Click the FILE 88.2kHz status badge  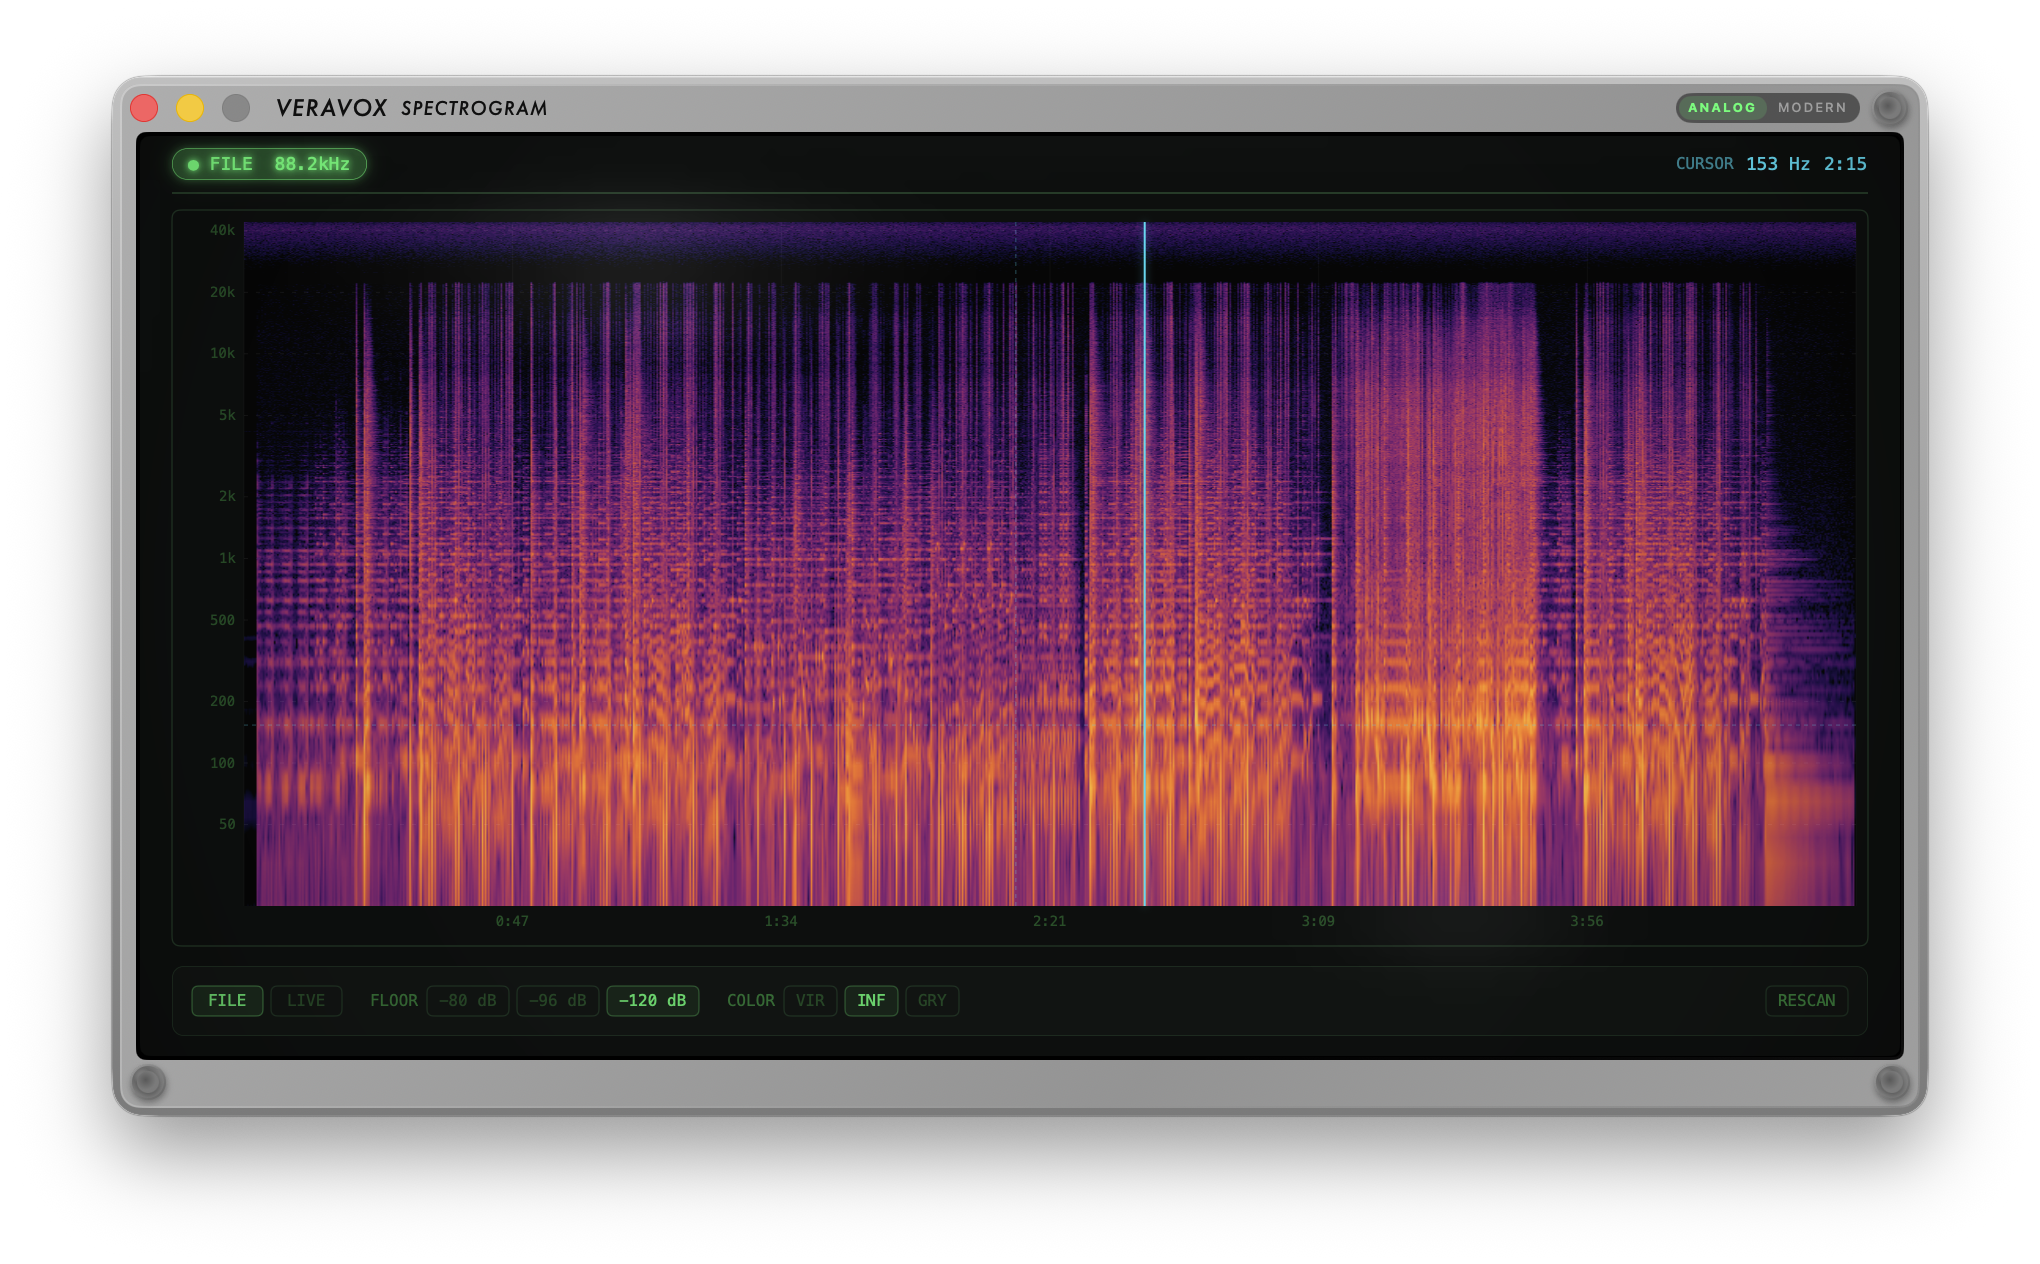(269, 164)
